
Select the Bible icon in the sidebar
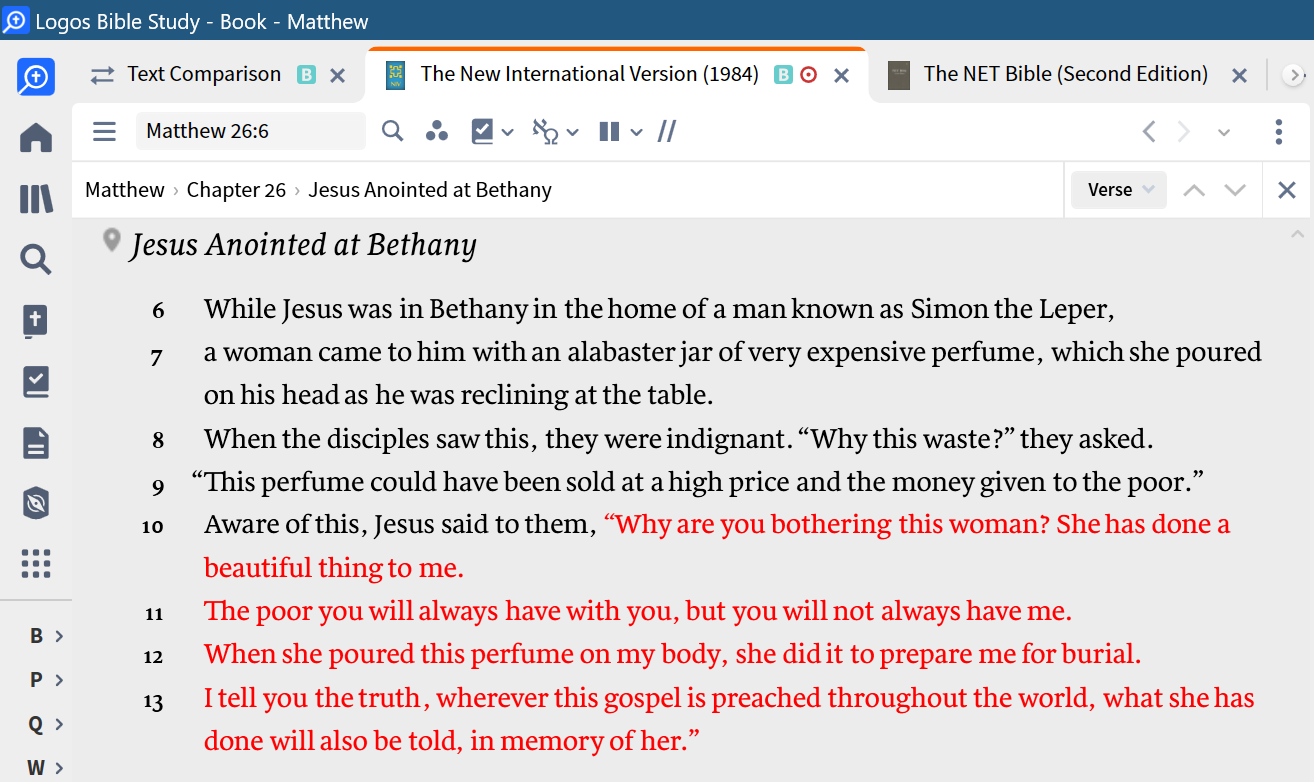pos(36,320)
